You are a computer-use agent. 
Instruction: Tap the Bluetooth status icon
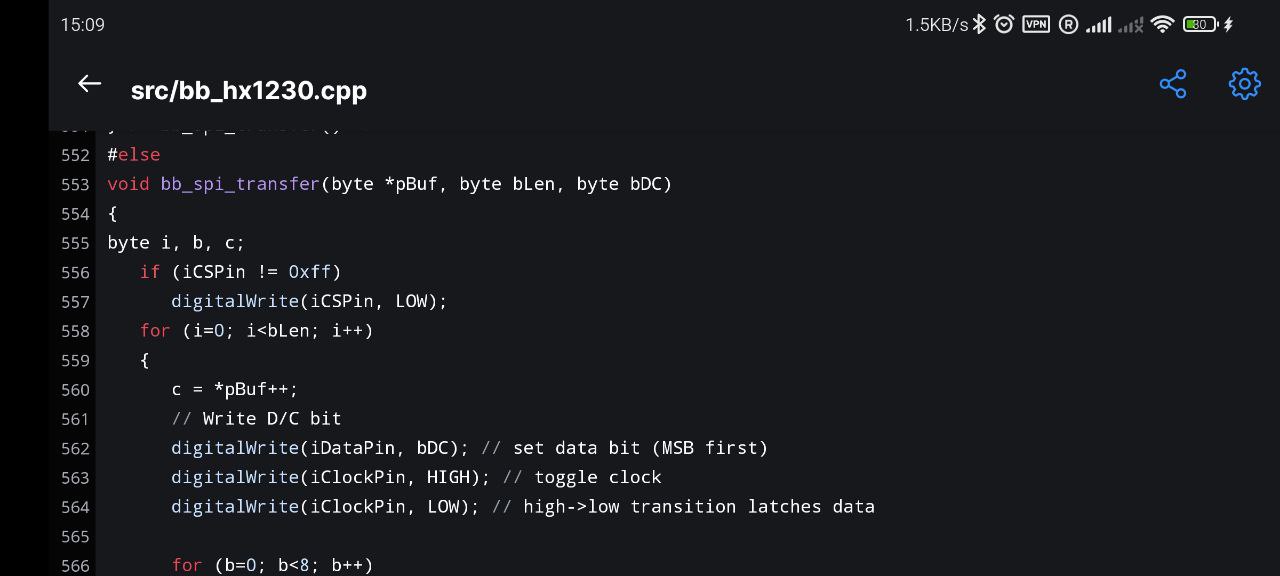point(980,24)
